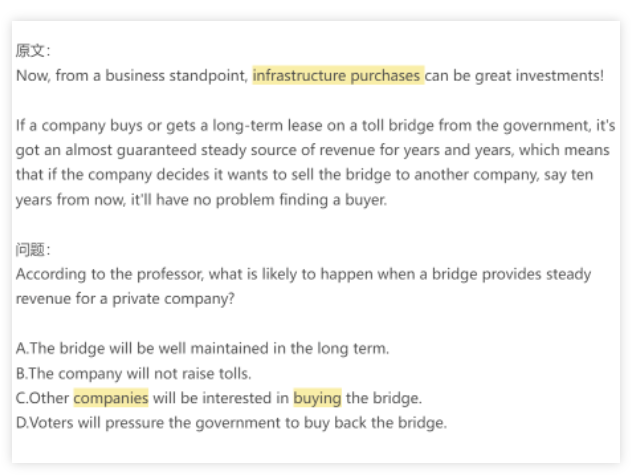Click "standpoint" in the opening sentence
This screenshot has width=635, height=476.
tap(207, 75)
